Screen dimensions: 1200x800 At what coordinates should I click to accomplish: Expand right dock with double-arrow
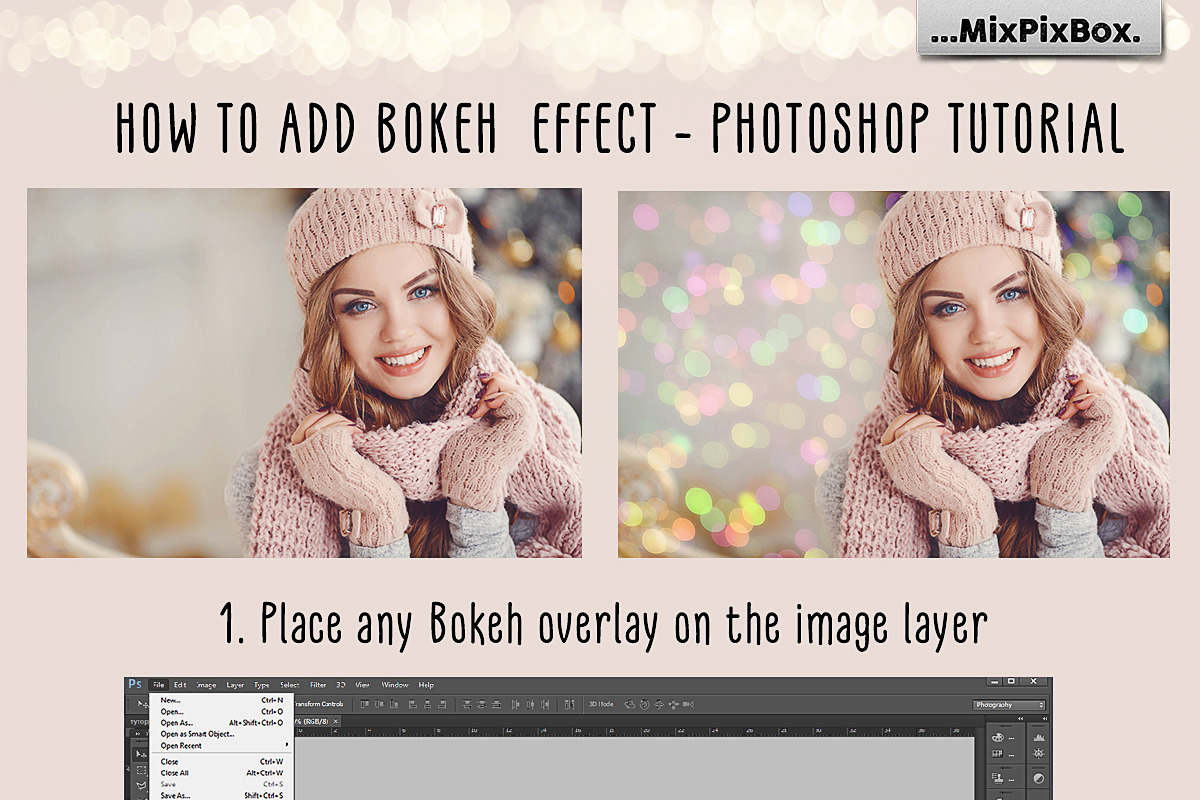(x=1045, y=718)
